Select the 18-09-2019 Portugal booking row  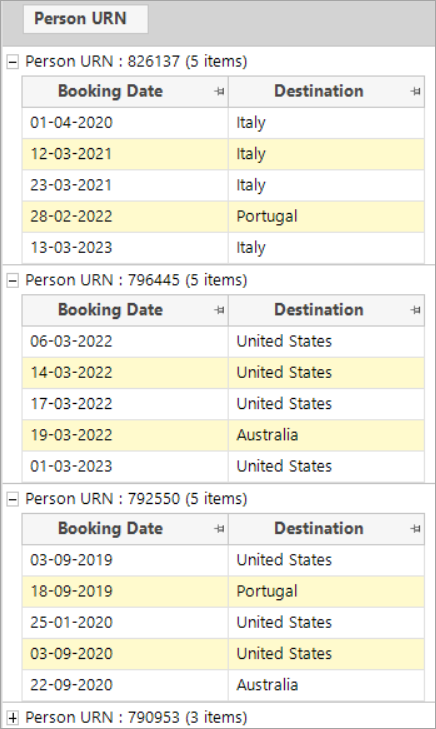223,591
